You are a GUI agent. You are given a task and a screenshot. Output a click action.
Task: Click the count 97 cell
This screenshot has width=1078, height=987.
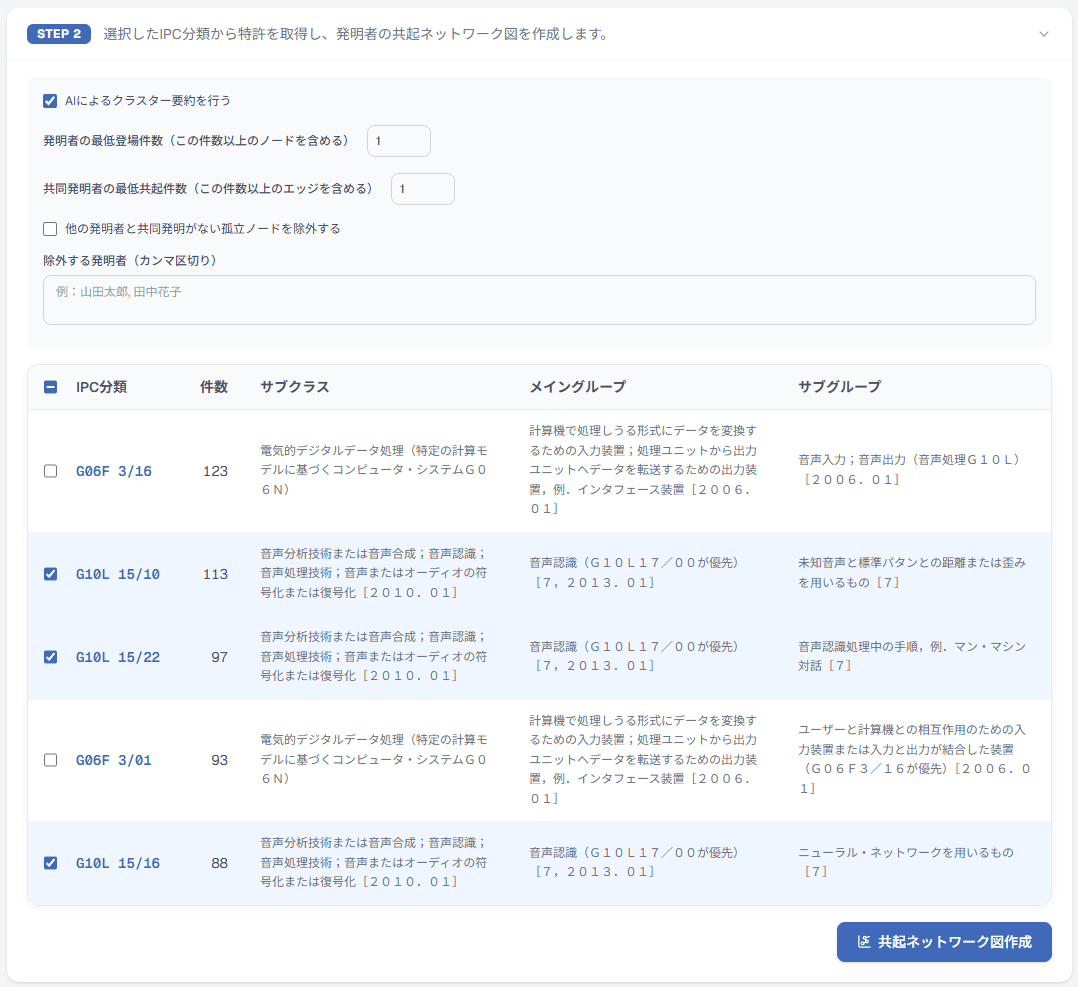pyautogui.click(x=219, y=657)
